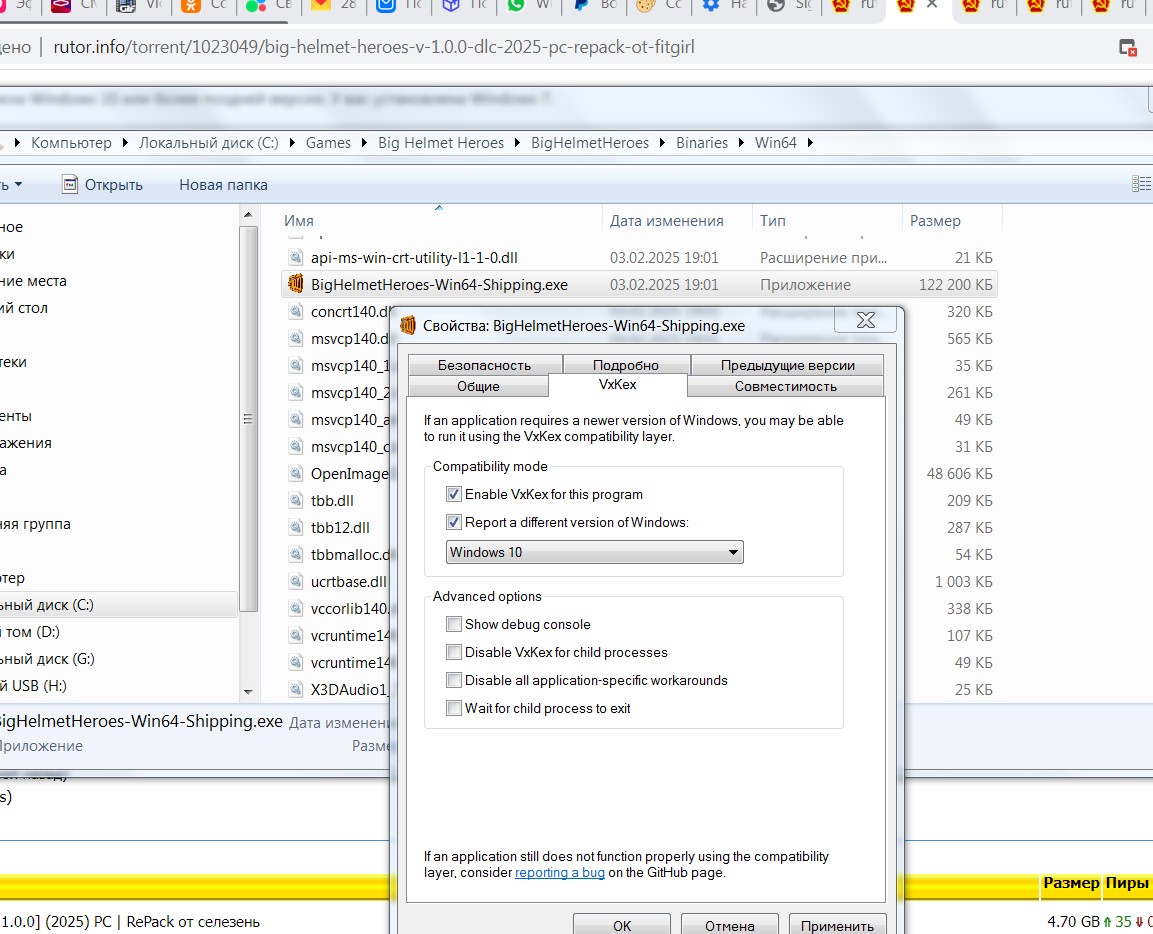
Task: Click the Применить button
Action: (x=837, y=925)
